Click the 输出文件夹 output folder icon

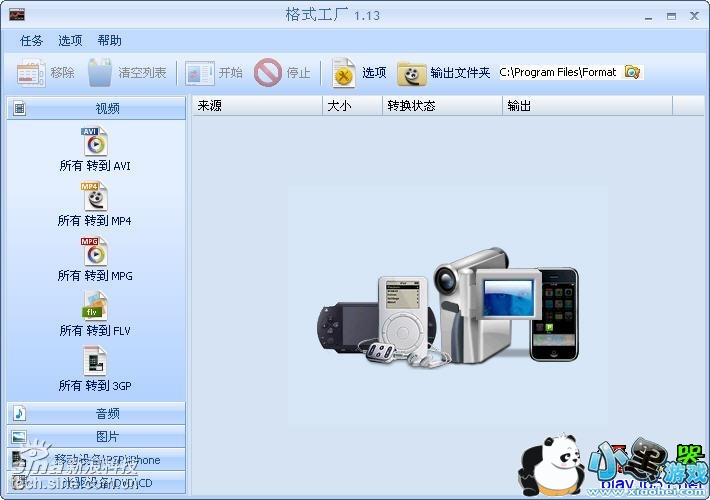pos(412,74)
